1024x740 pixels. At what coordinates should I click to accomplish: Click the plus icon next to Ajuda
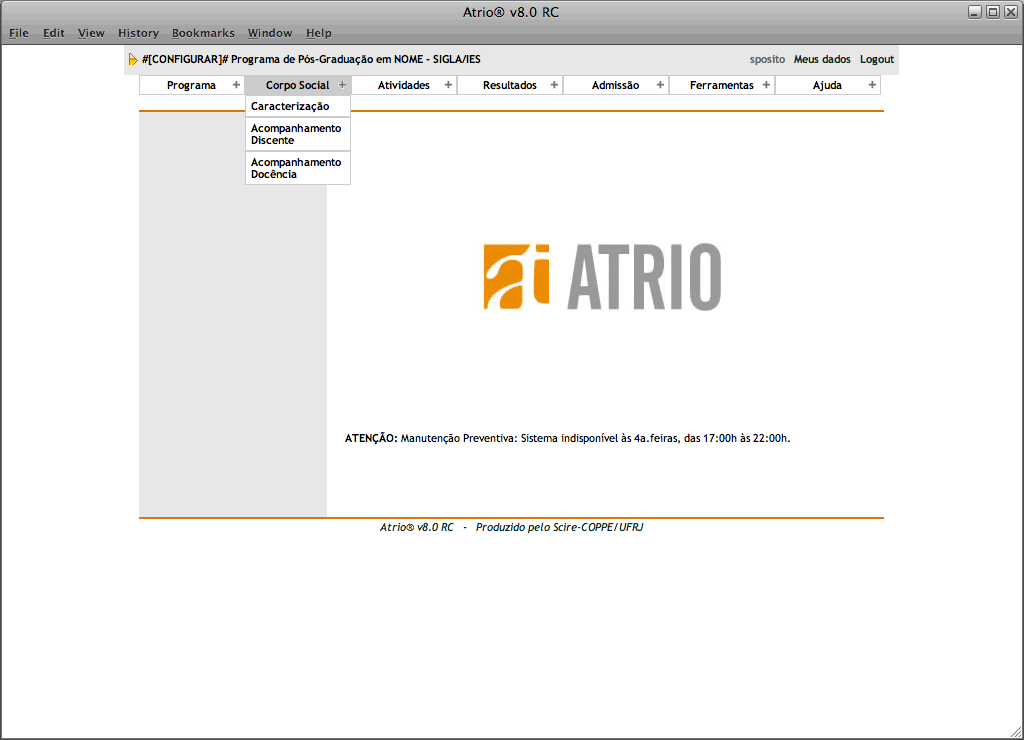click(x=872, y=85)
